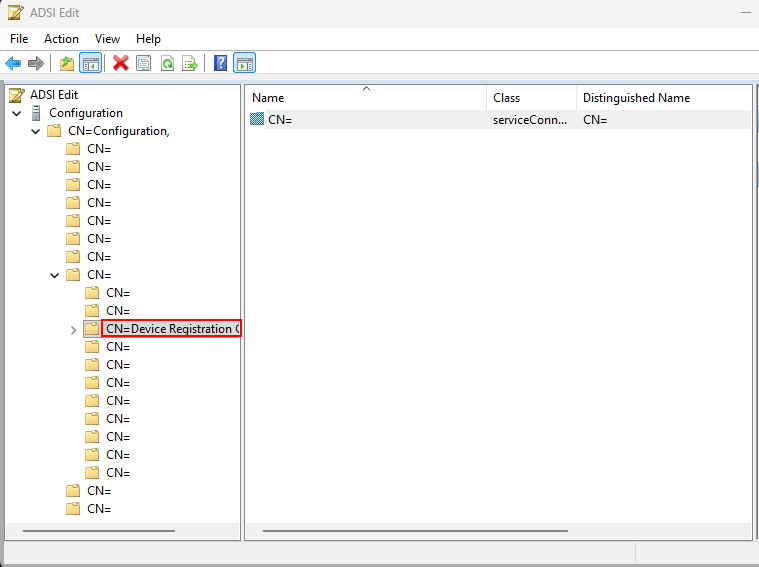This screenshot has width=759, height=567.
Task: Expand the CN=Device Registration node
Action: pyautogui.click(x=74, y=330)
